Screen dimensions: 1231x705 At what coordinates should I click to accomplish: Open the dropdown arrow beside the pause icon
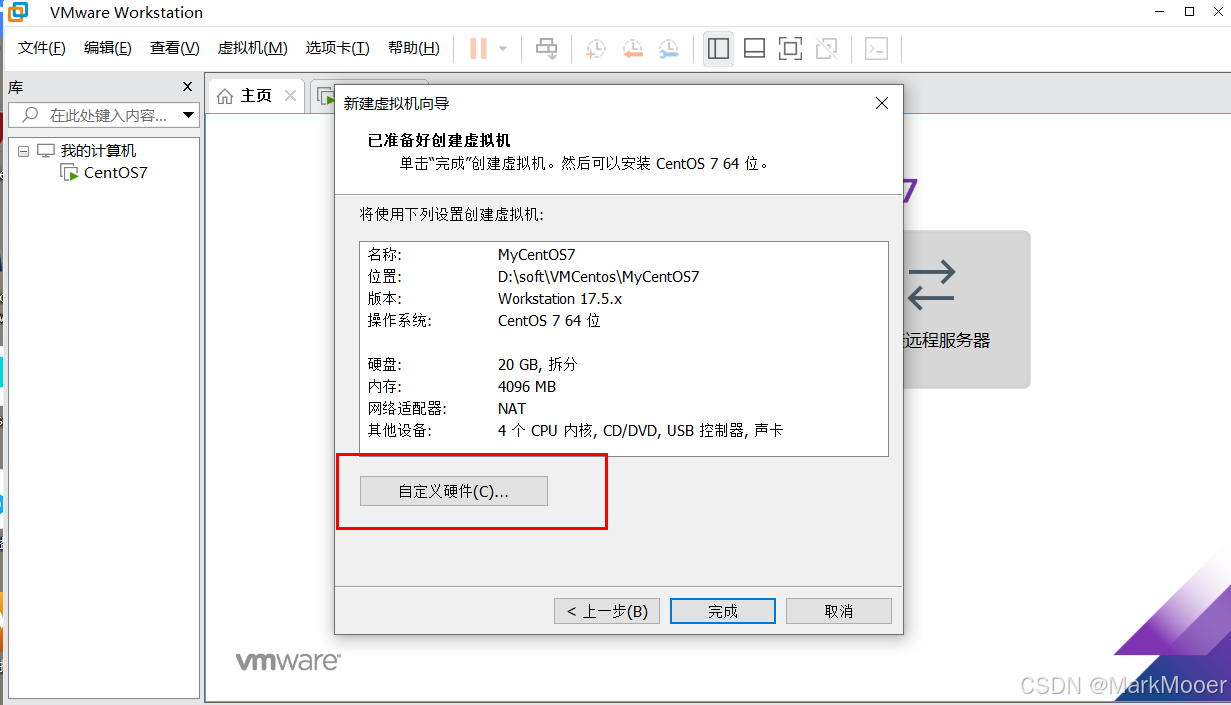point(503,48)
